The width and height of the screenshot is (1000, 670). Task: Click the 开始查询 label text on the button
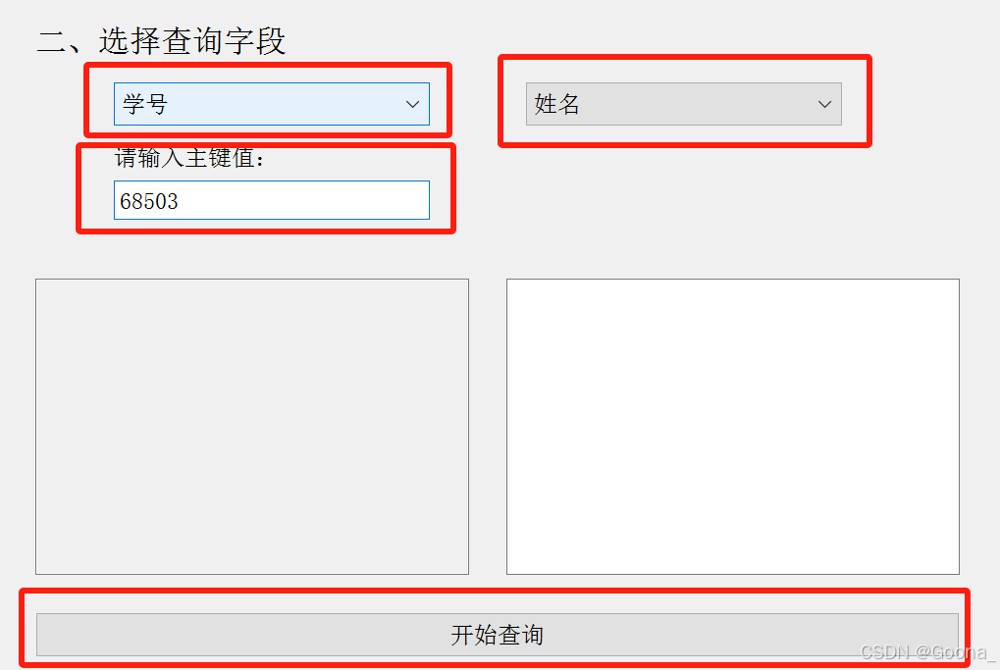[x=497, y=635]
